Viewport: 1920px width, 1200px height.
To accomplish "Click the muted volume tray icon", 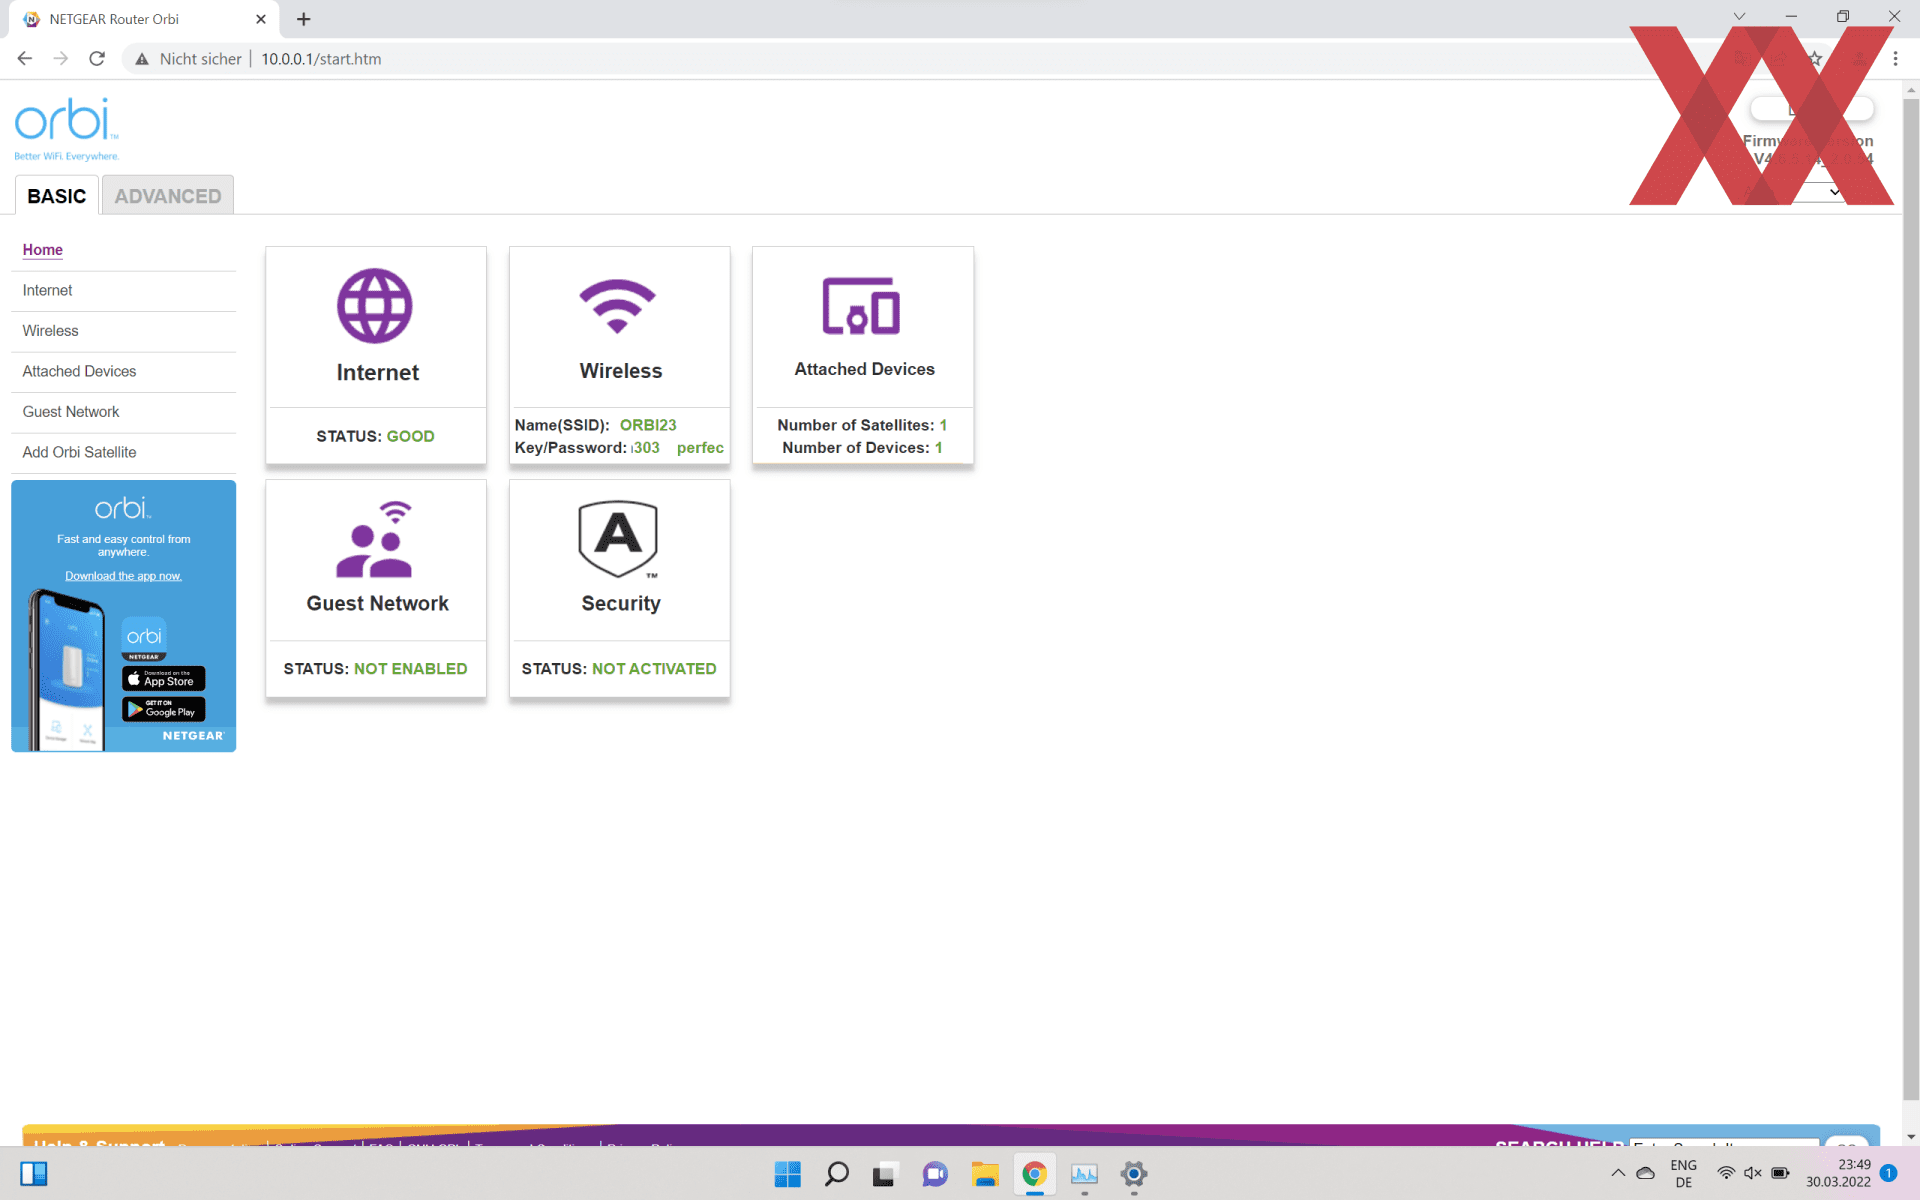I will [x=1753, y=1173].
